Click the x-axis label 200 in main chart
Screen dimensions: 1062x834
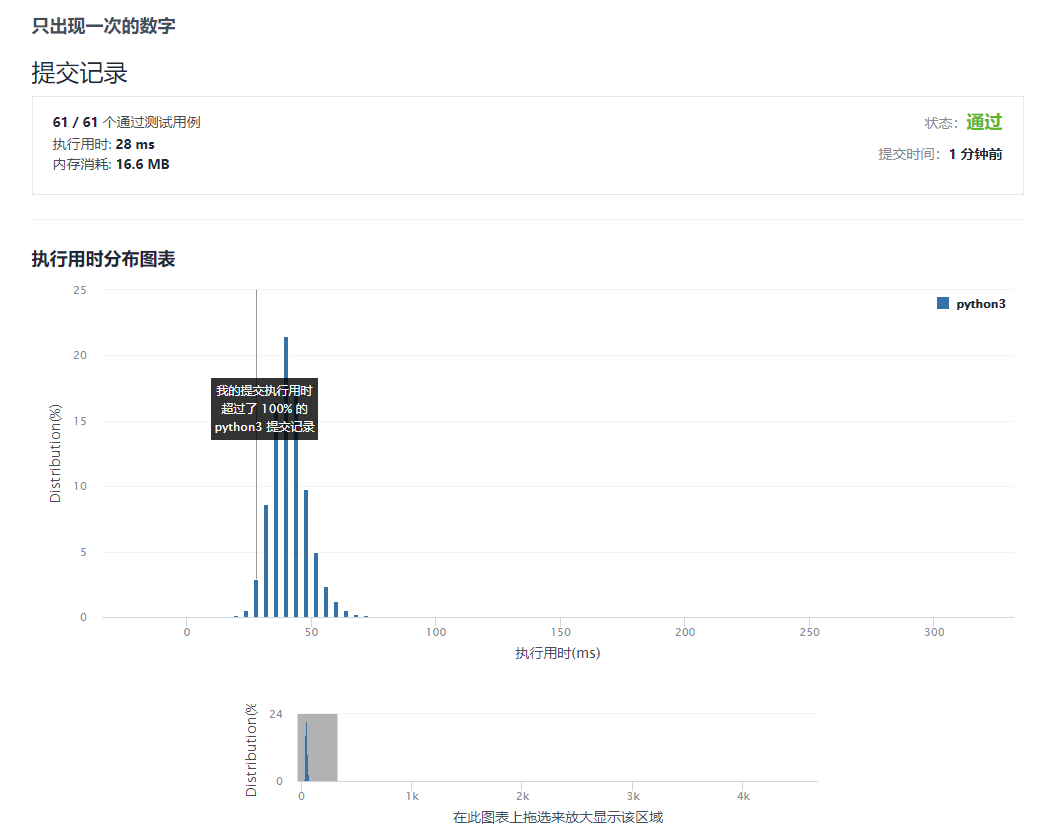(x=685, y=632)
